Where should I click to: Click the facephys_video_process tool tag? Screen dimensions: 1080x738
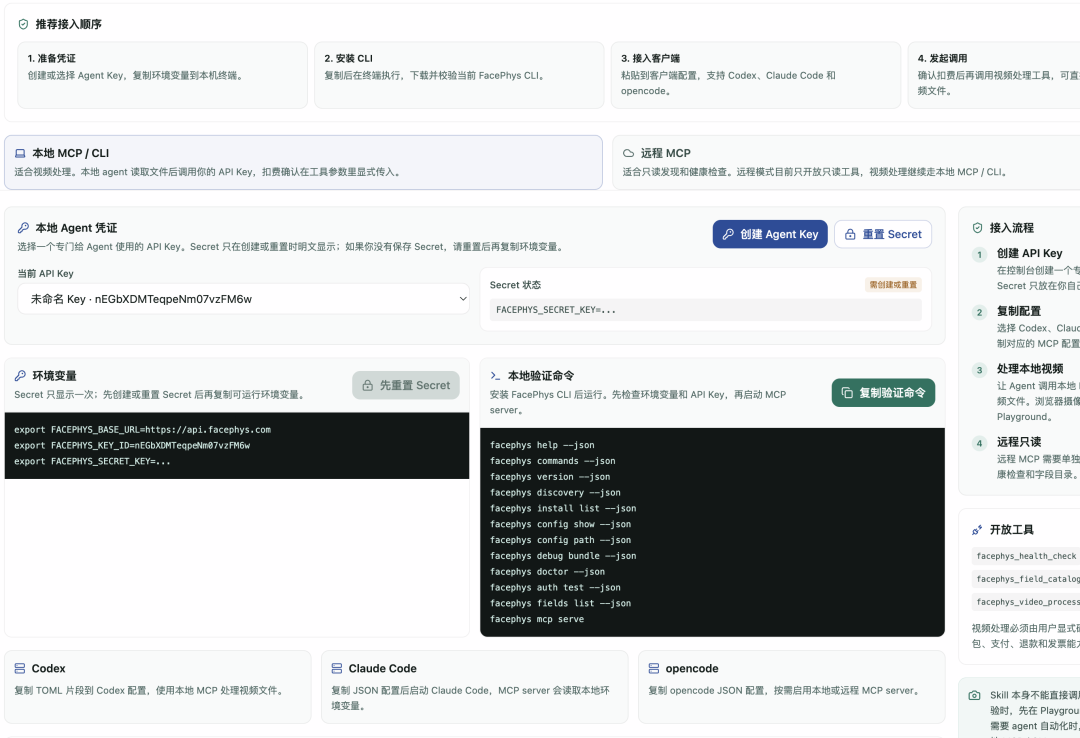coord(1026,602)
